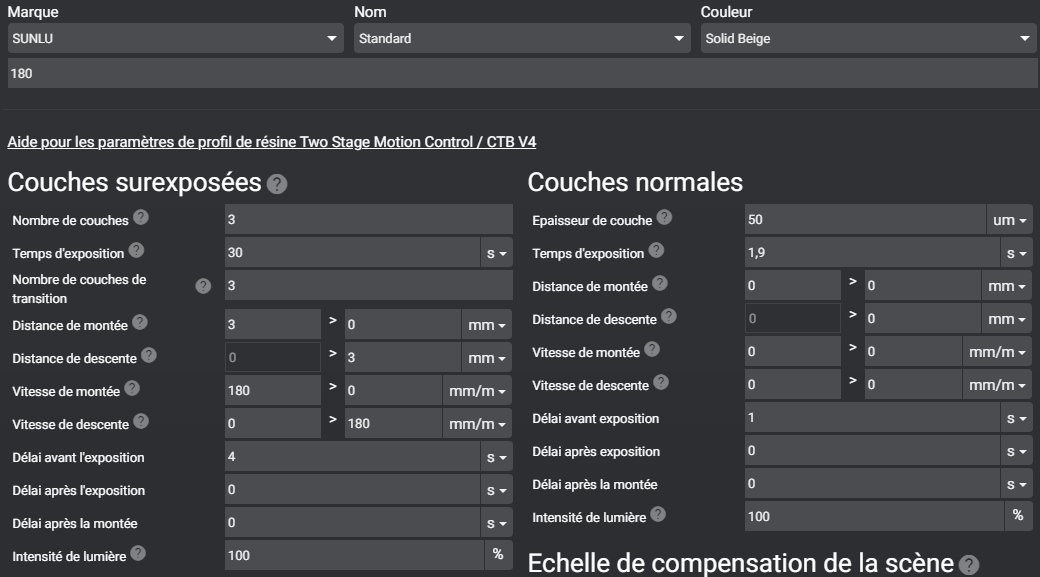Image resolution: width=1040 pixels, height=577 pixels.
Task: Click help icon for normal layers Temps d'exposition
Action: point(656,251)
